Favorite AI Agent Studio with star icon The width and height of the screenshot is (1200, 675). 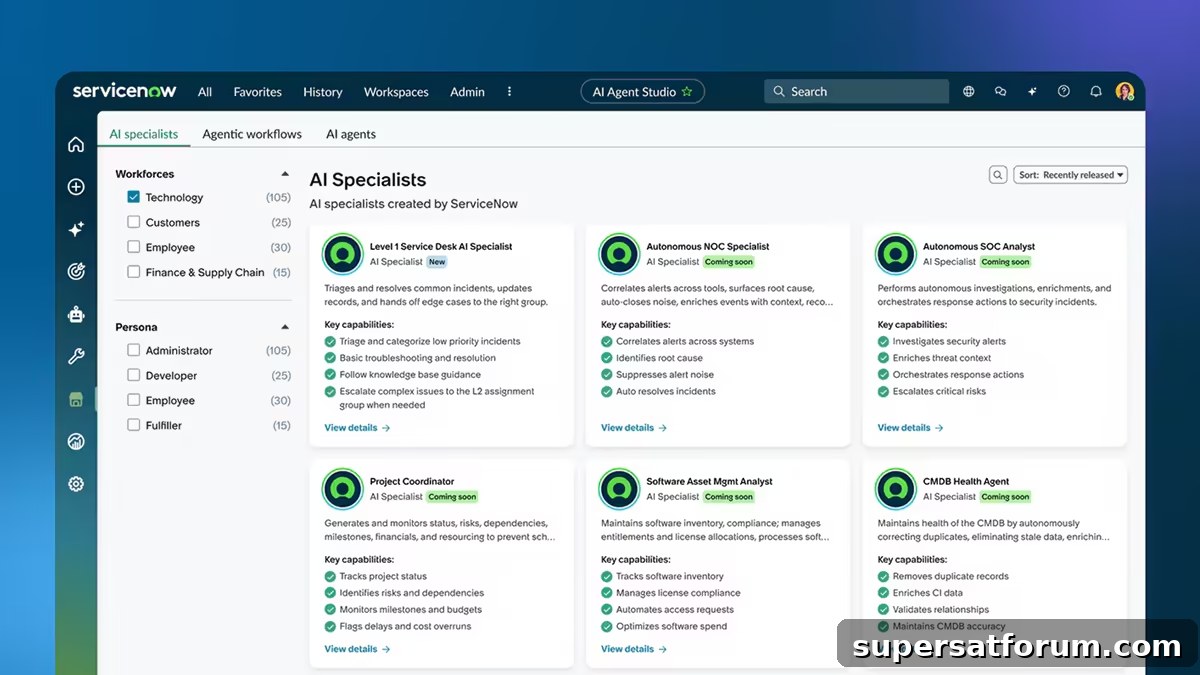(x=687, y=92)
